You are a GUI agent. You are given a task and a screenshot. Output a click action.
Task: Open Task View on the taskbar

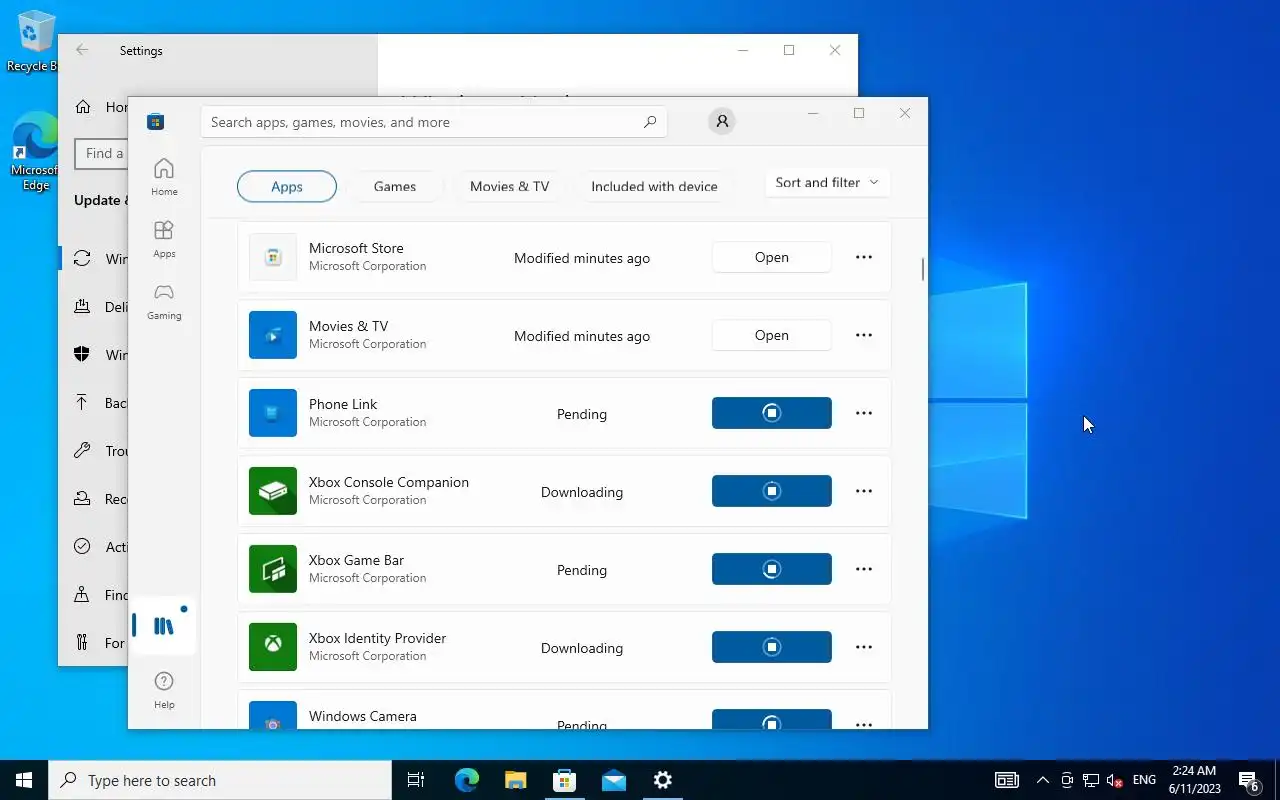point(416,780)
